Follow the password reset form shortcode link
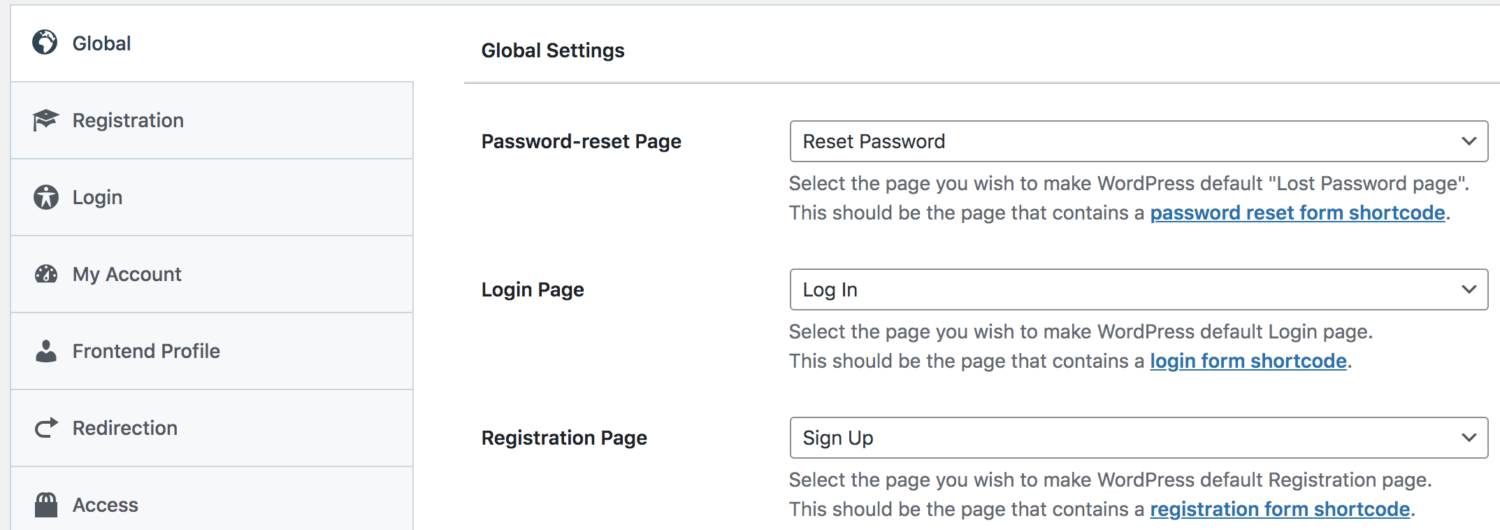Image resolution: width=1500 pixels, height=530 pixels. [x=1297, y=213]
